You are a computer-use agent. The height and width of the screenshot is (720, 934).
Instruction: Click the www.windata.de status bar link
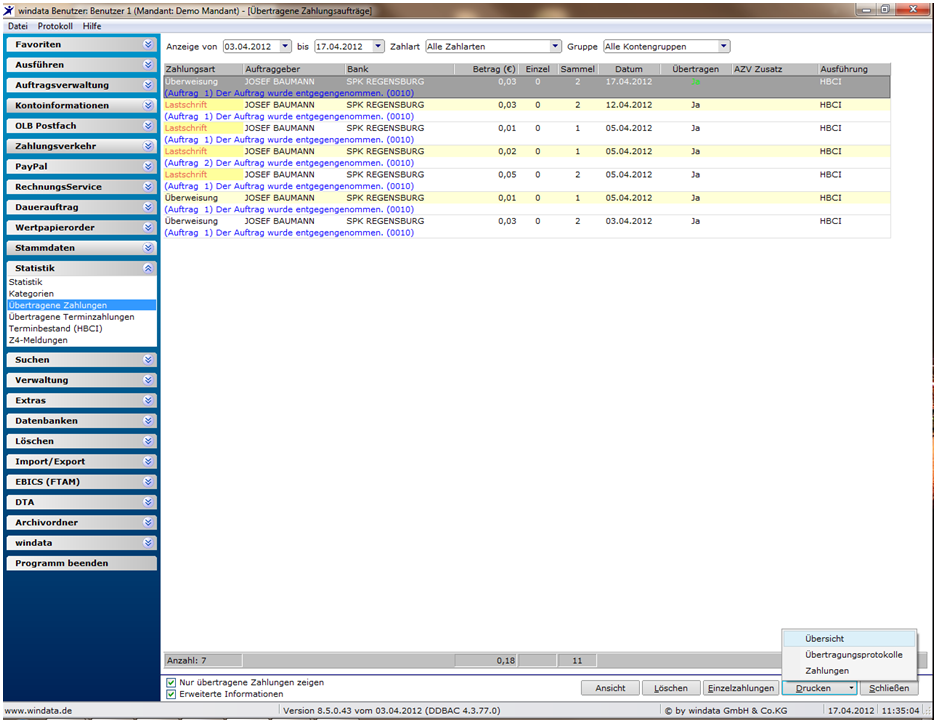click(38, 710)
